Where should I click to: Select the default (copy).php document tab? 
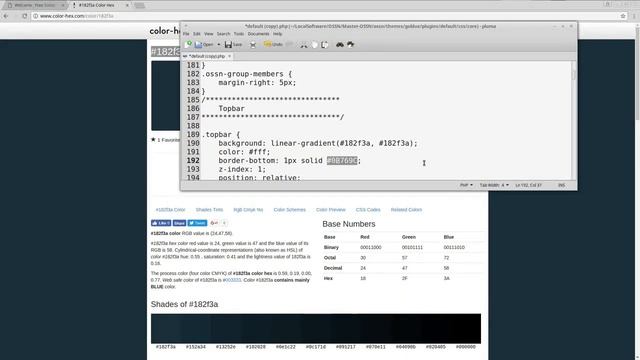click(207, 56)
